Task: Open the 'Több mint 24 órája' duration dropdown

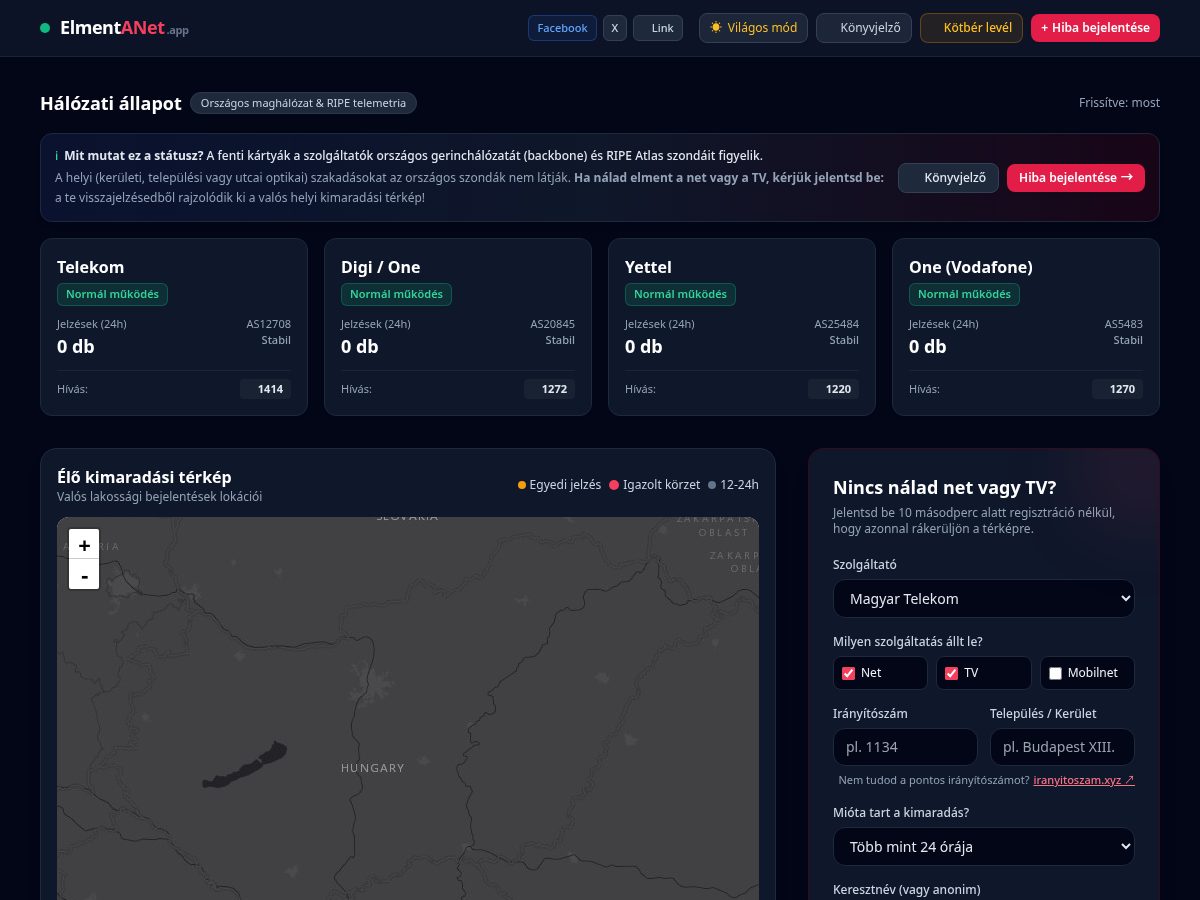Action: tap(984, 846)
